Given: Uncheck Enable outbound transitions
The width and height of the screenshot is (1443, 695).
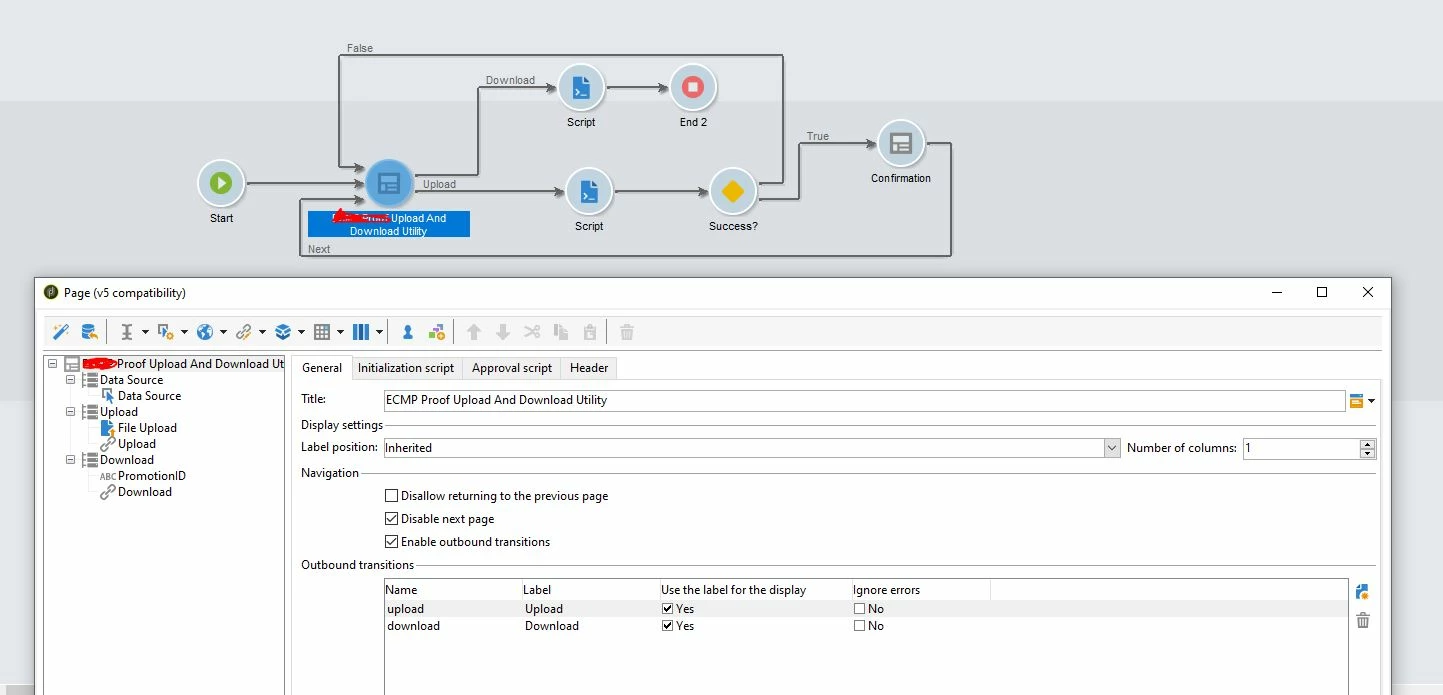Looking at the screenshot, I should (x=392, y=542).
